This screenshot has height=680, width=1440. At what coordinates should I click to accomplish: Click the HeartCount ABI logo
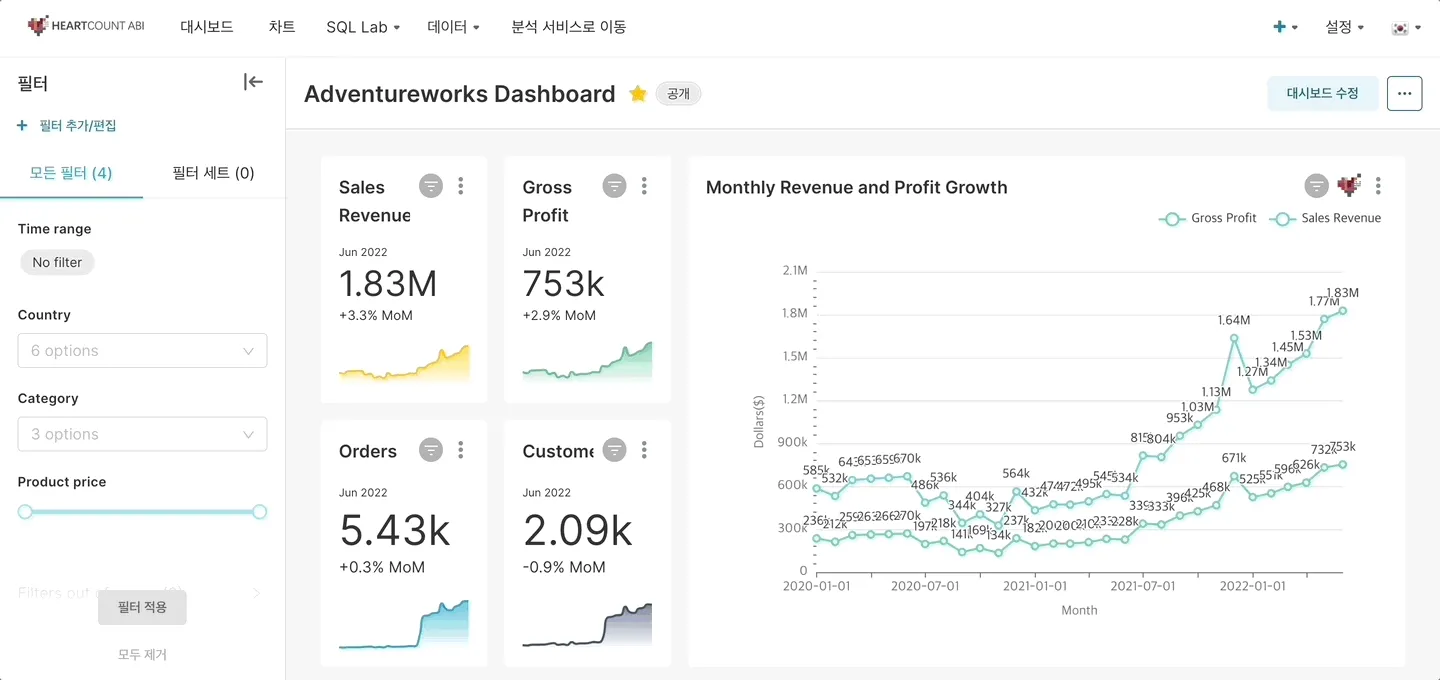pos(86,27)
